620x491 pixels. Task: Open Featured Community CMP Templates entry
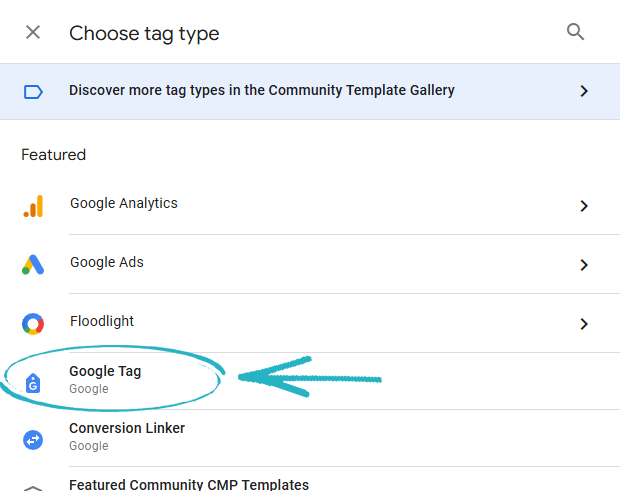click(189, 485)
